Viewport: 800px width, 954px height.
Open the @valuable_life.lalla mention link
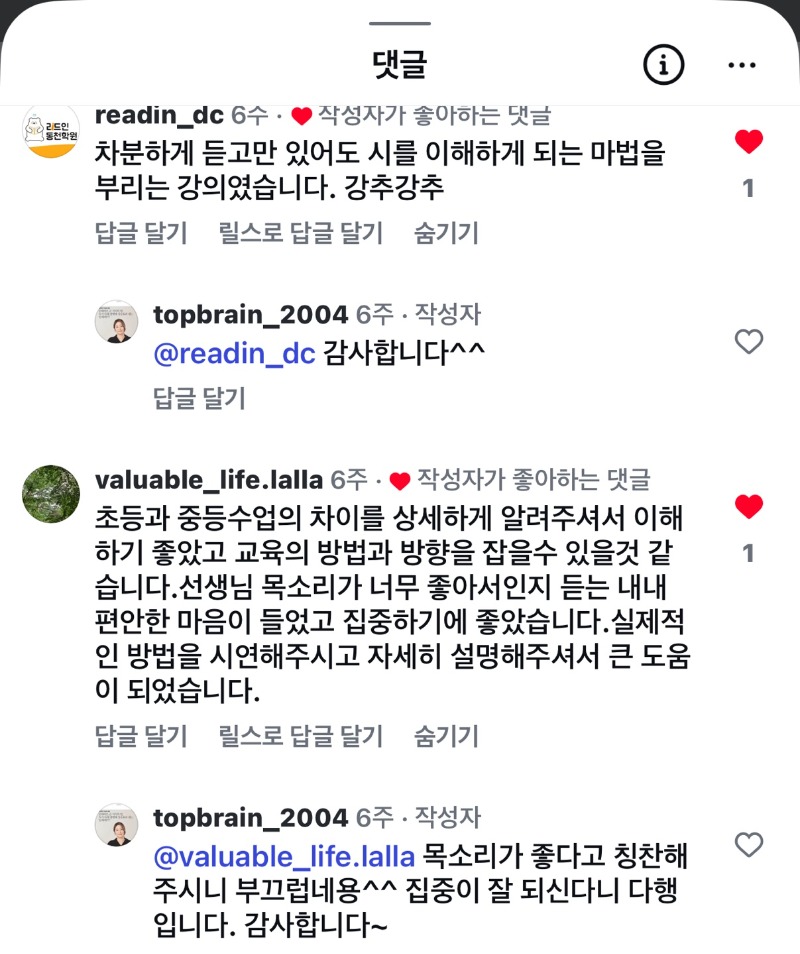tap(284, 857)
